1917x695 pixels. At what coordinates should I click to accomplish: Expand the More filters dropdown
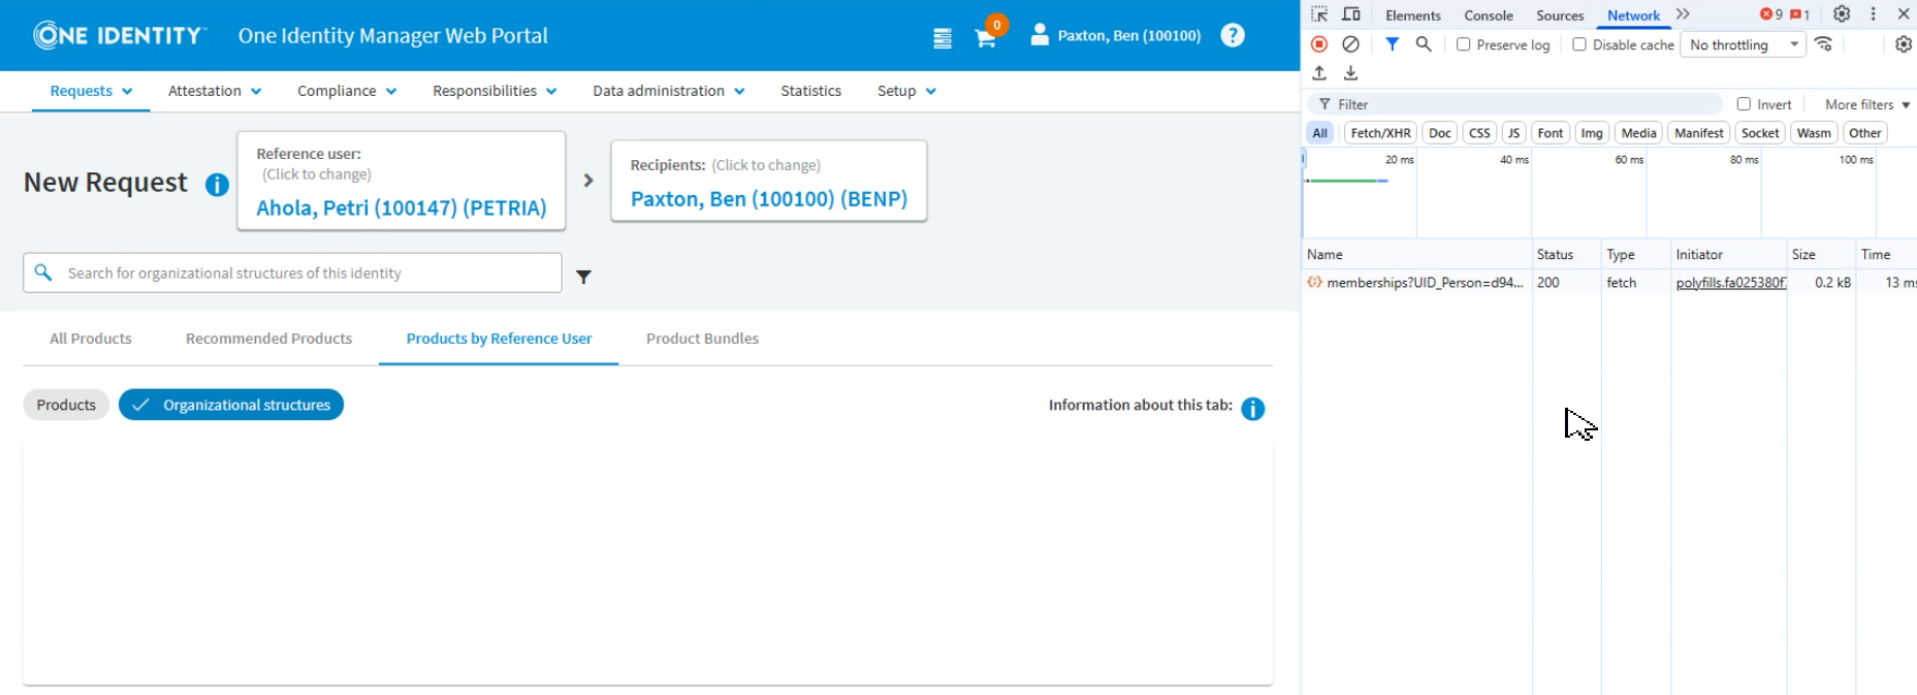[x=1866, y=104]
